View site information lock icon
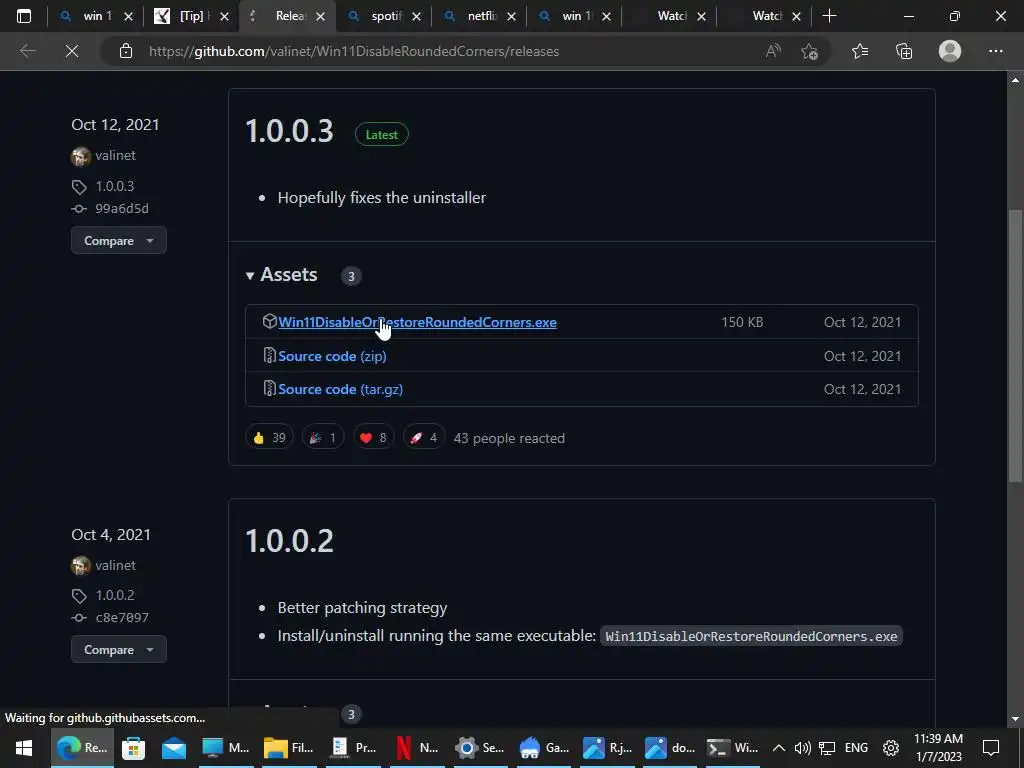The image size is (1024, 768). 126,51
